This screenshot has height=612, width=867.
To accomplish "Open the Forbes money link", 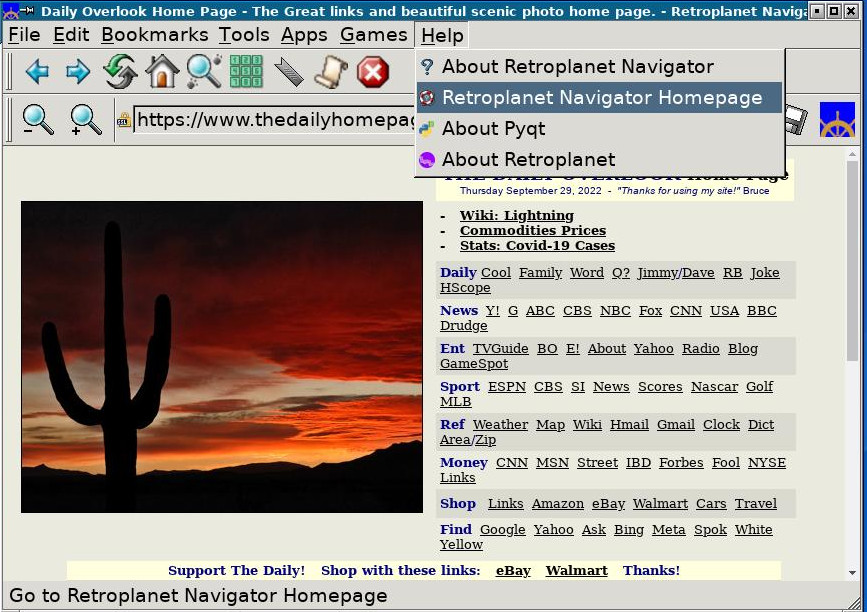I will click(x=681, y=463).
